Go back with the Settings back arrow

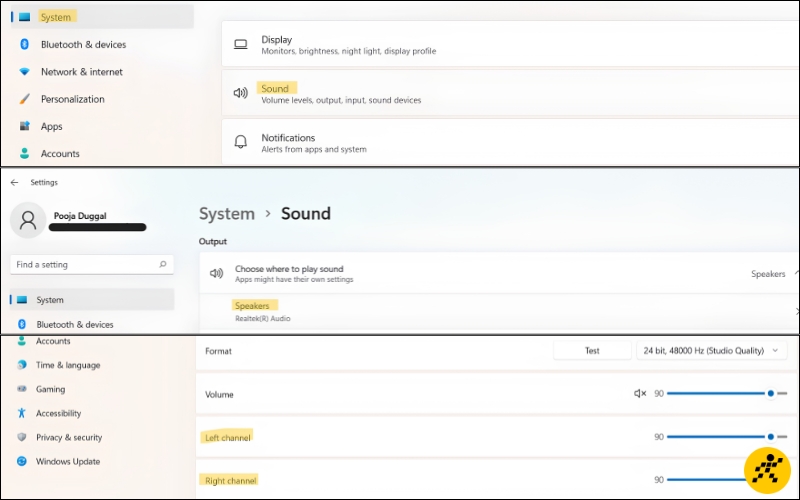click(14, 182)
